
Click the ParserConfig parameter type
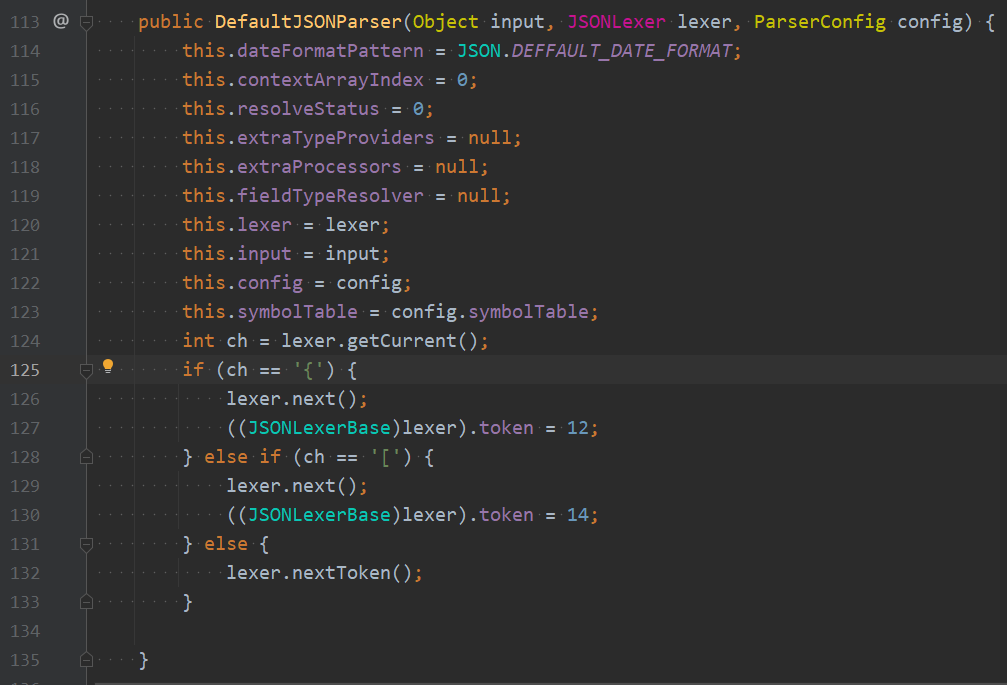tap(820, 22)
